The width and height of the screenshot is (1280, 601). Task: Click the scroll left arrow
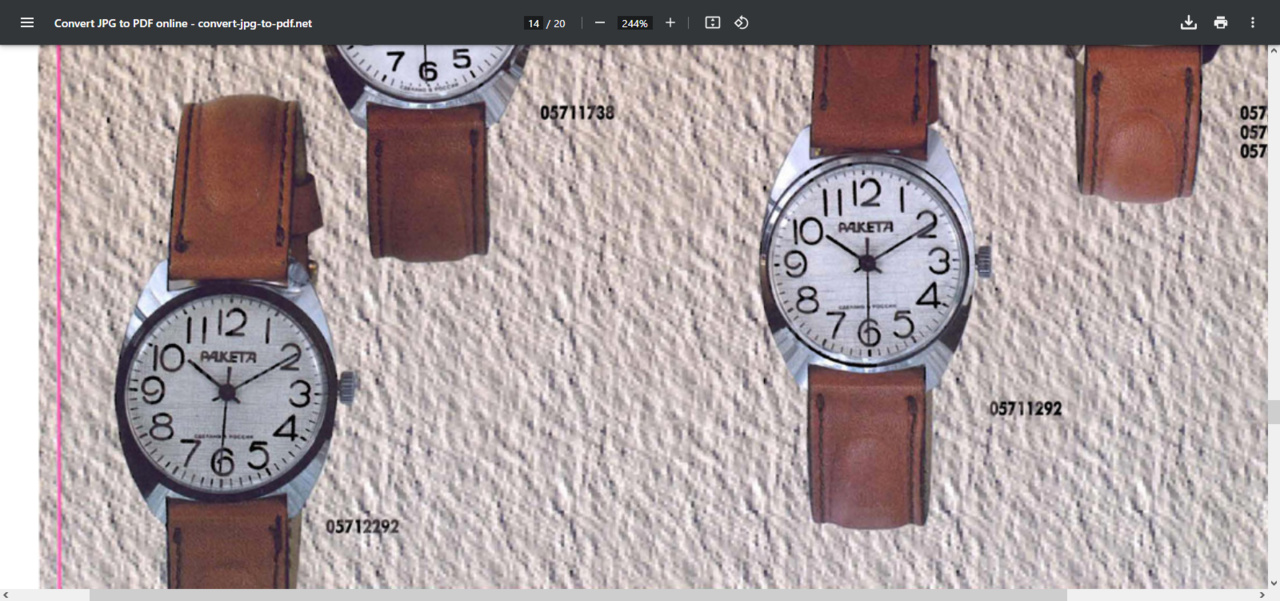click(6, 595)
